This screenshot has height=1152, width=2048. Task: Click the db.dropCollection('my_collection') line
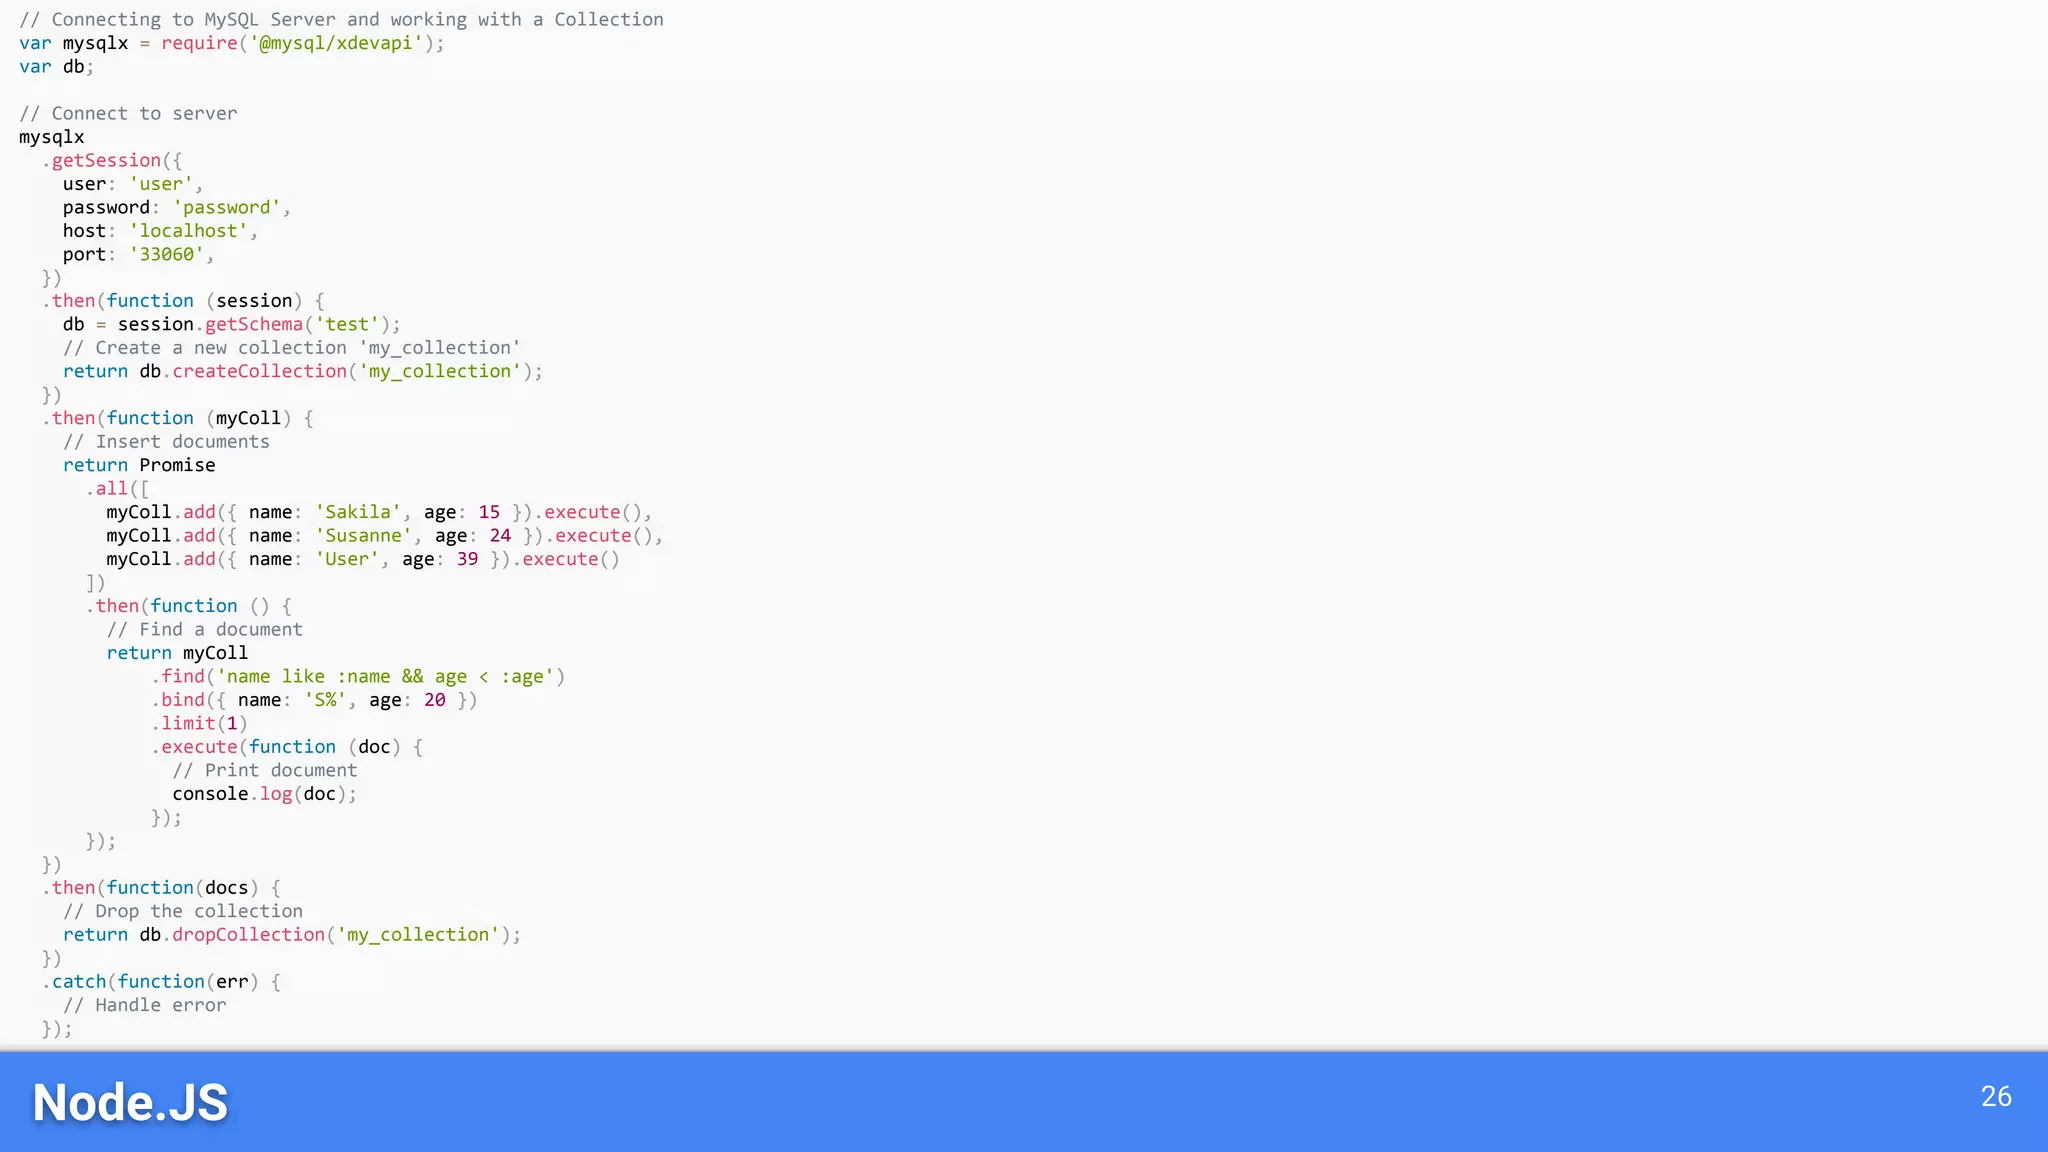pyautogui.click(x=292, y=935)
